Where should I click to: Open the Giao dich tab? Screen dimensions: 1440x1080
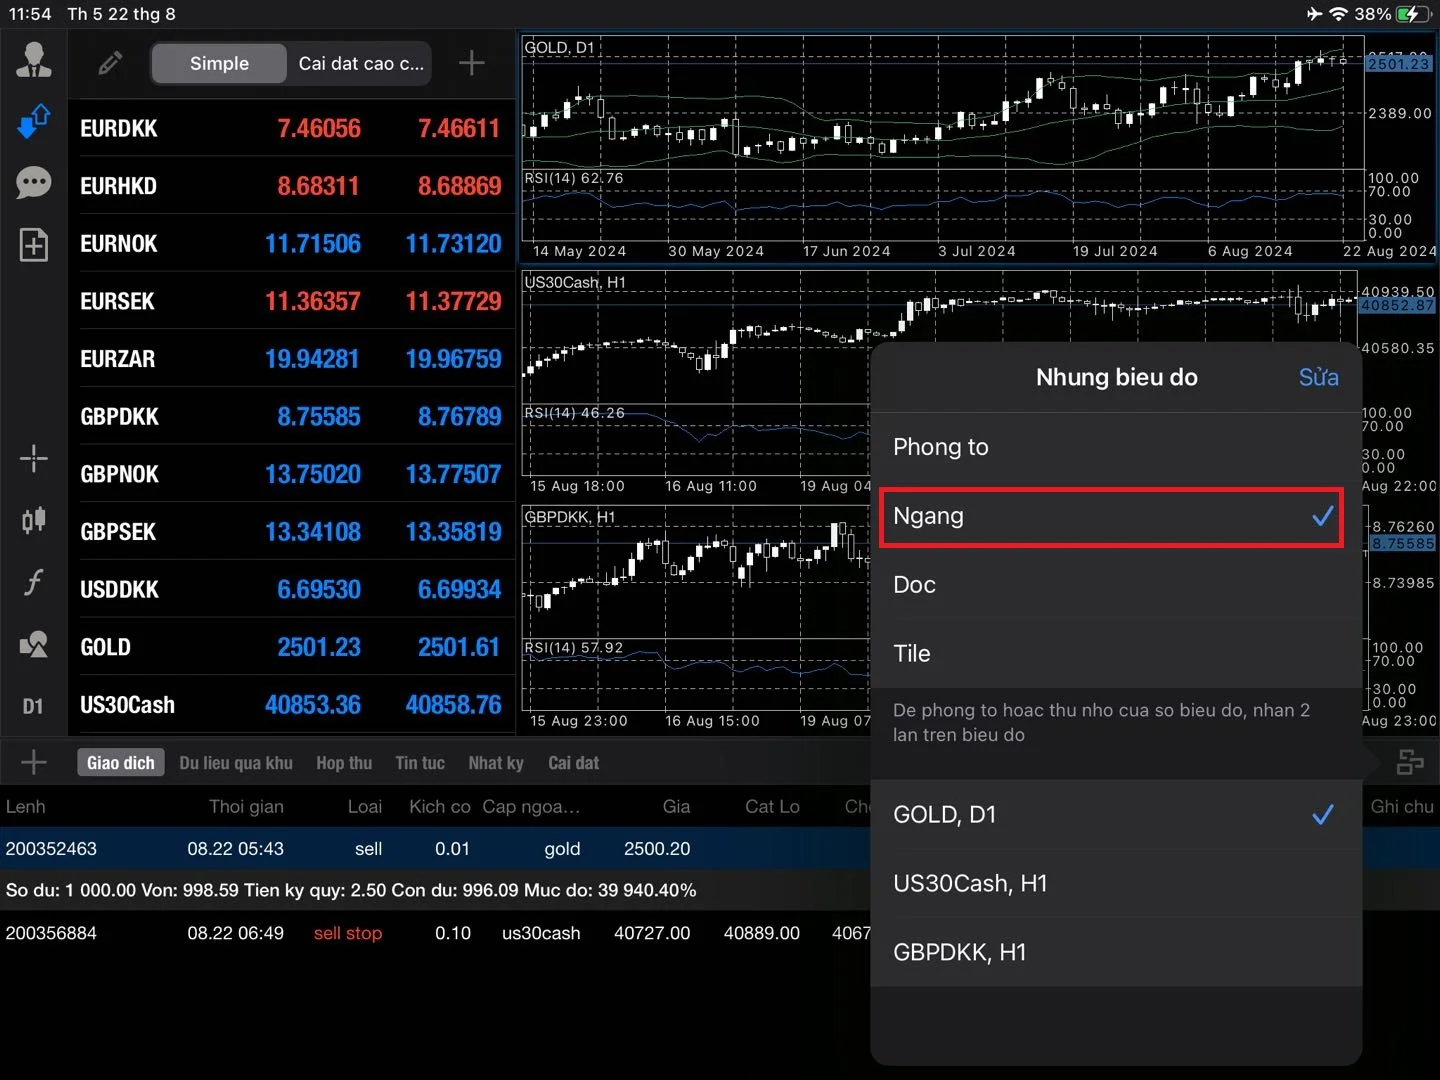121,763
